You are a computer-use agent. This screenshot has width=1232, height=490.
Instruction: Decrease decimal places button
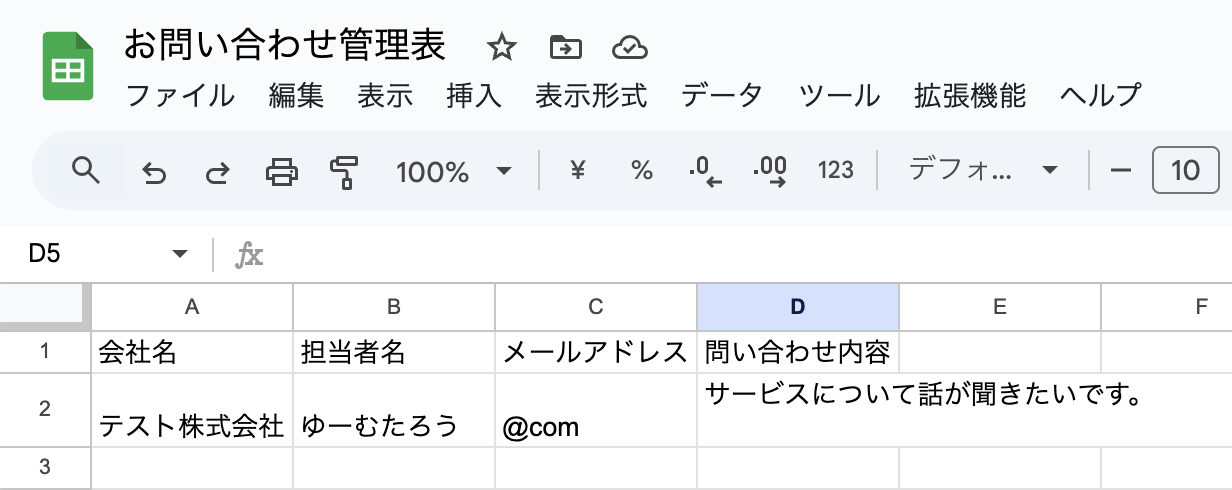pyautogui.click(x=705, y=171)
